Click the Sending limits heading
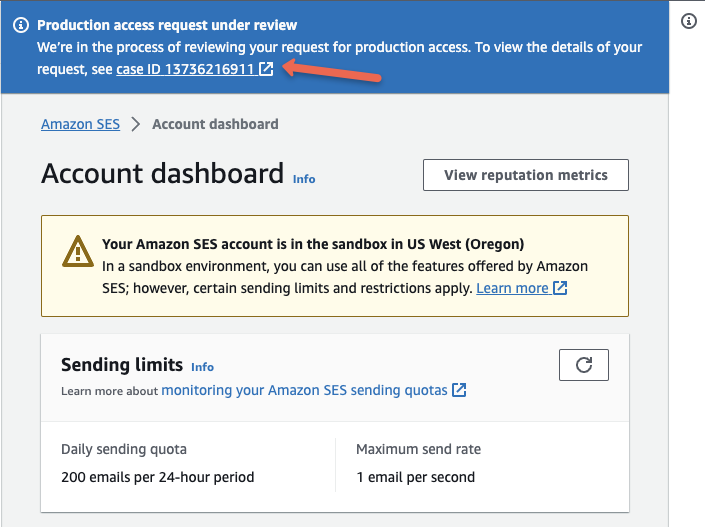This screenshot has width=705, height=527. [122, 365]
